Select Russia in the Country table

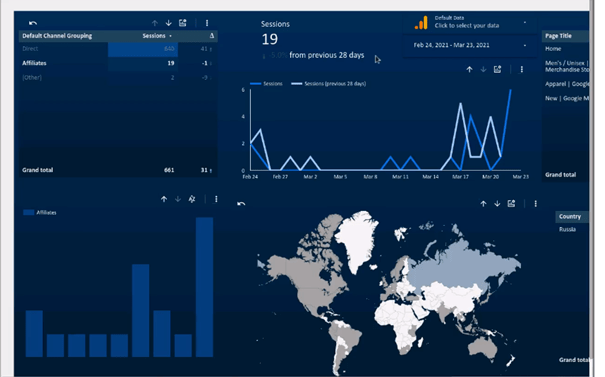pyautogui.click(x=567, y=229)
